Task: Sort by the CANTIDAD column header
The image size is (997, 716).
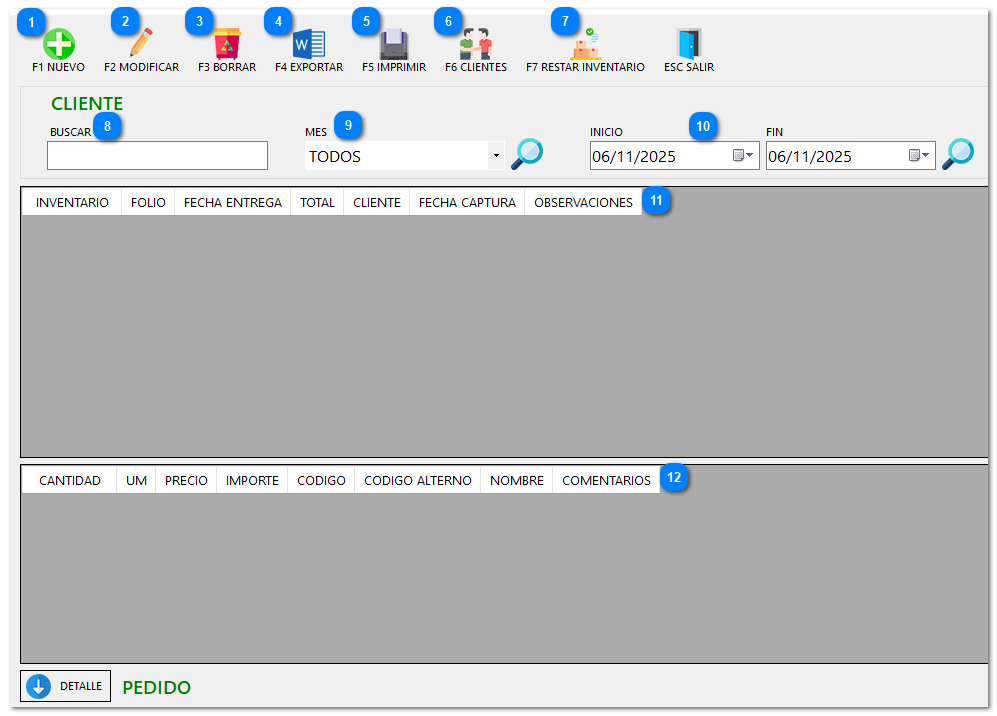Action: click(70, 480)
